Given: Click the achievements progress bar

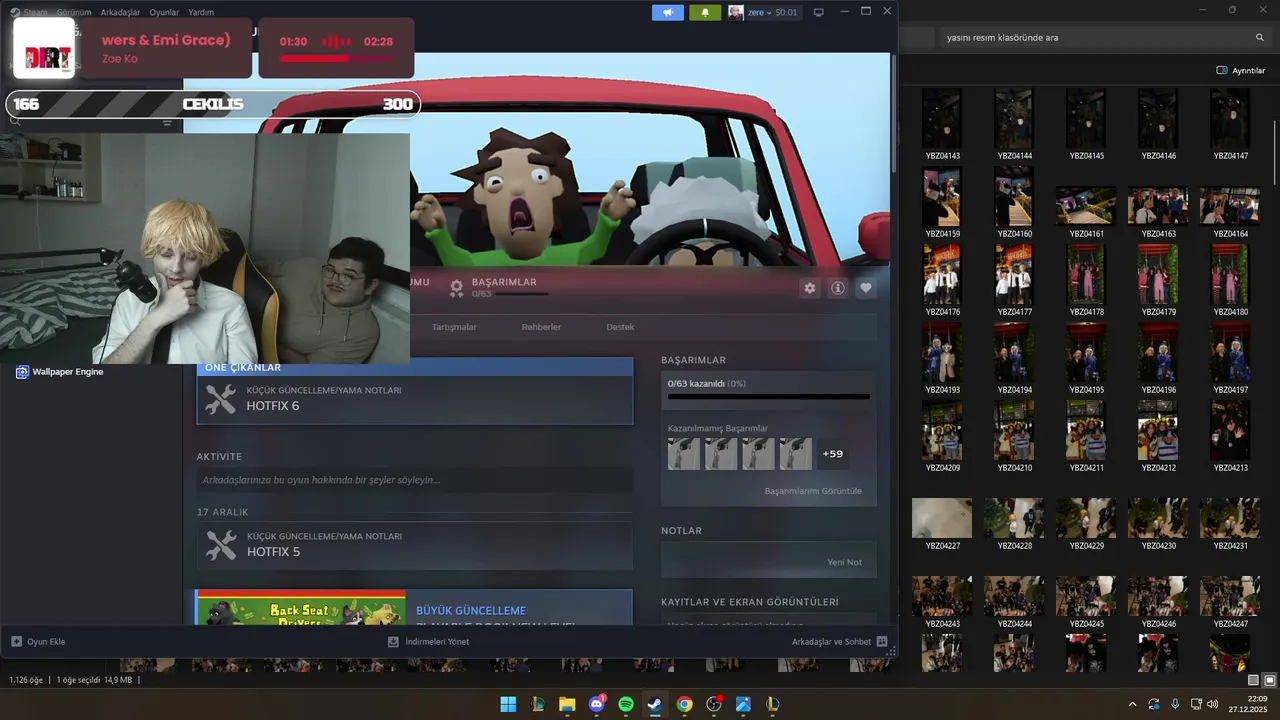Looking at the screenshot, I should [x=769, y=397].
